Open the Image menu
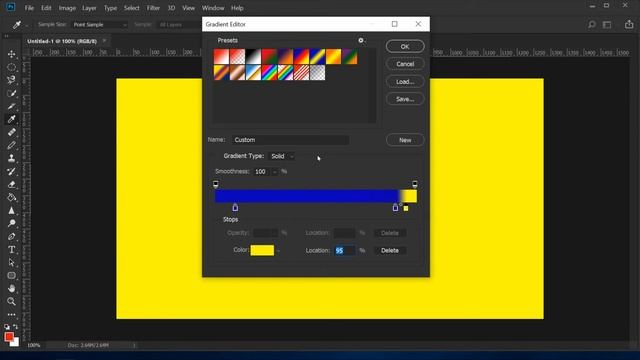 pyautogui.click(x=67, y=8)
